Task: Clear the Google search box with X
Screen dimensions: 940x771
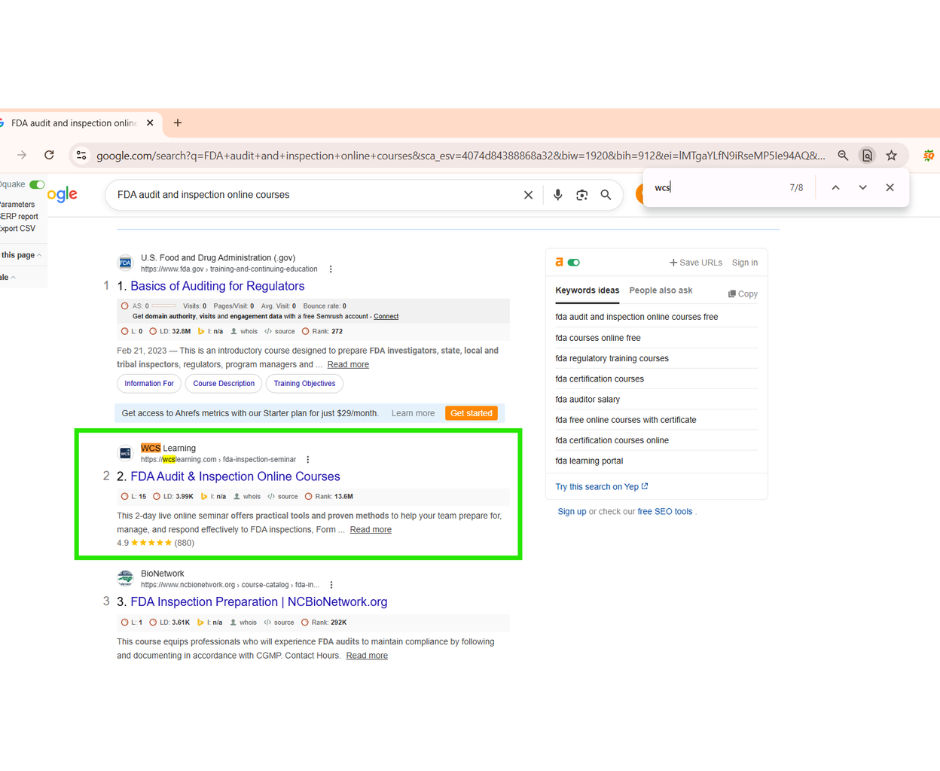Action: pyautogui.click(x=528, y=195)
